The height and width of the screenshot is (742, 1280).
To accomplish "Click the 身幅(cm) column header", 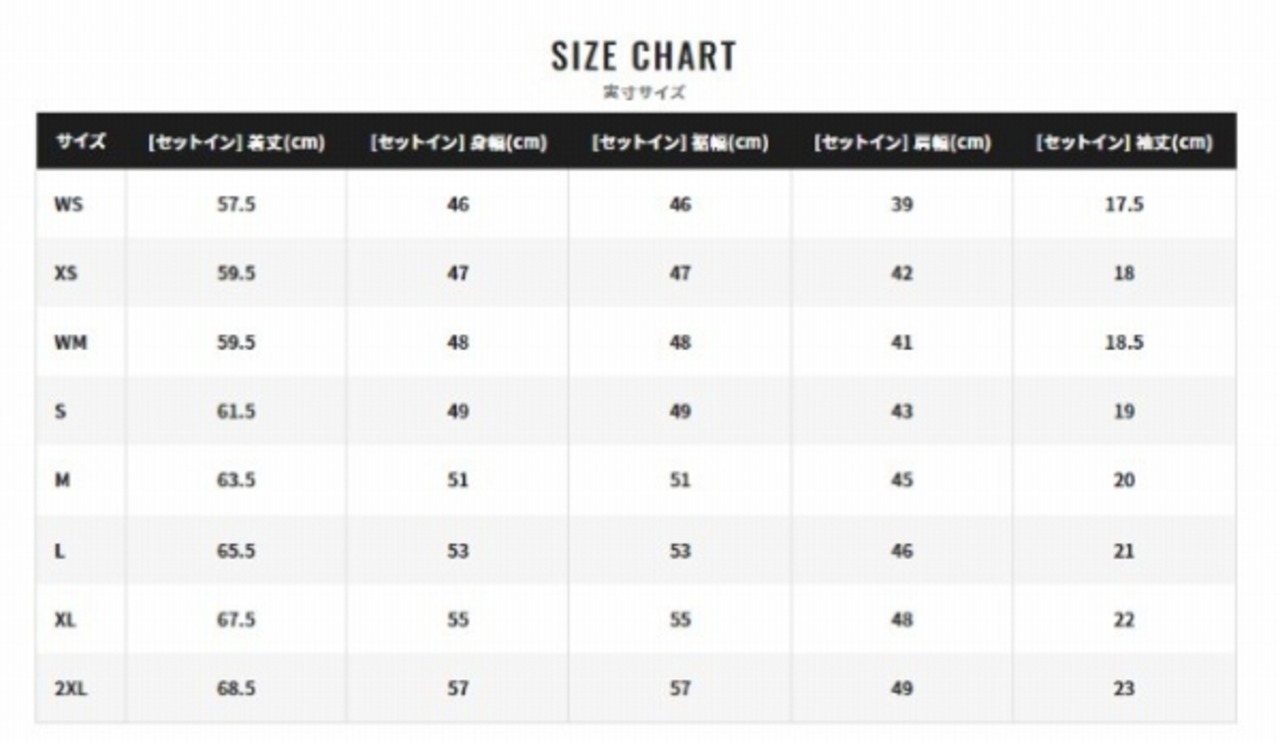I will pyautogui.click(x=458, y=142).
